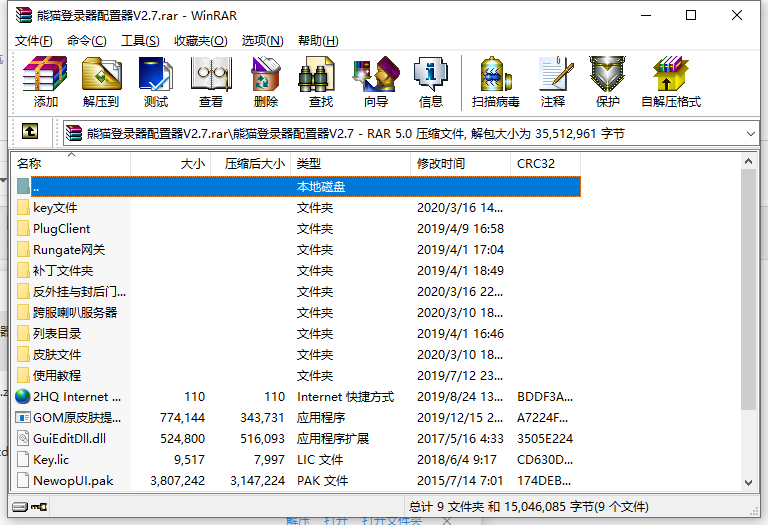Click the 2HQ Internet shortcut globe icon
The image size is (768, 525).
[x=23, y=397]
